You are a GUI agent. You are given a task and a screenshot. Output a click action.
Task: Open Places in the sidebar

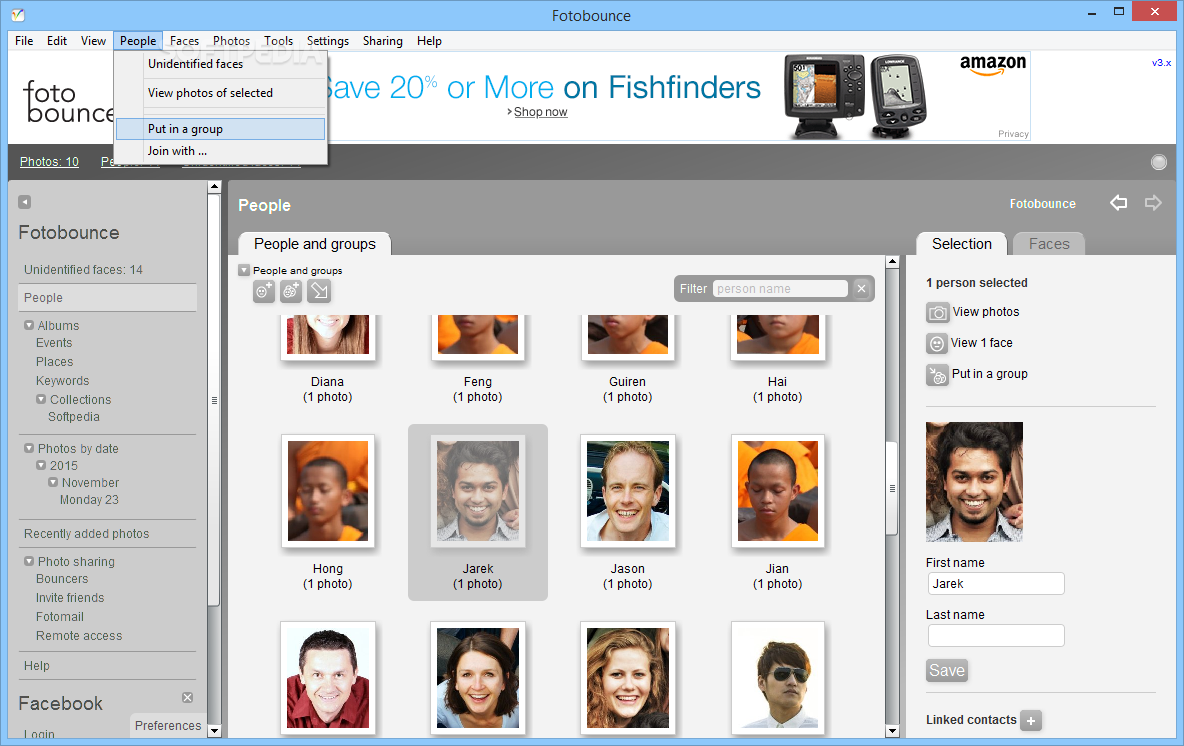click(x=54, y=362)
